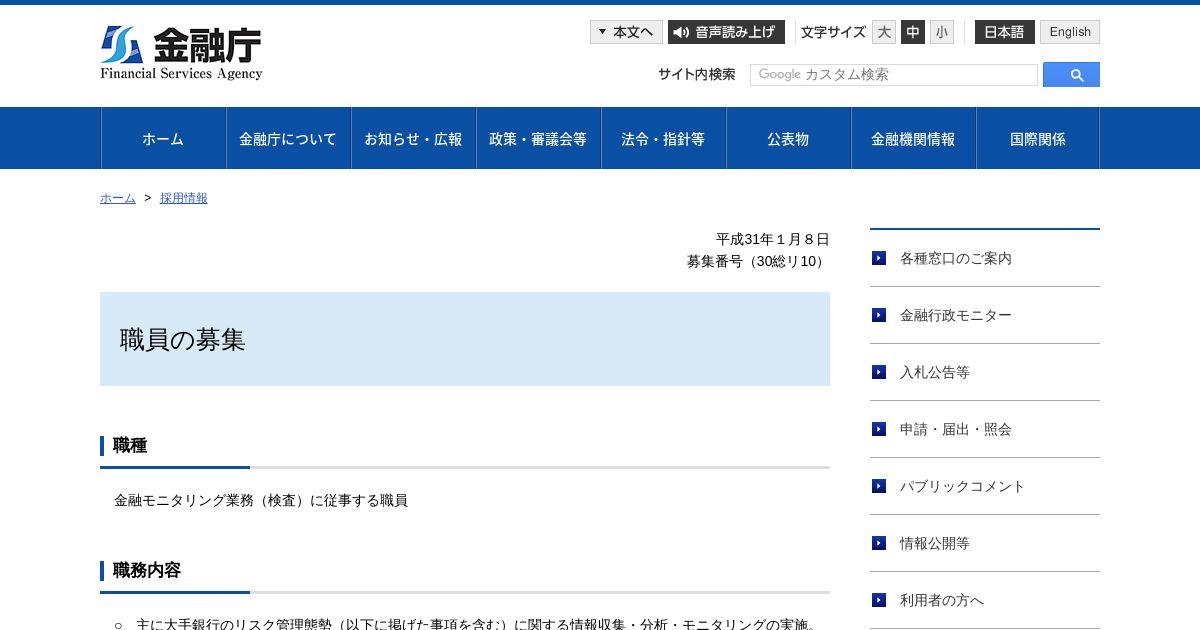Open 各種窓口のご案内 sidebar link
The width and height of the screenshot is (1200, 630).
(x=956, y=258)
